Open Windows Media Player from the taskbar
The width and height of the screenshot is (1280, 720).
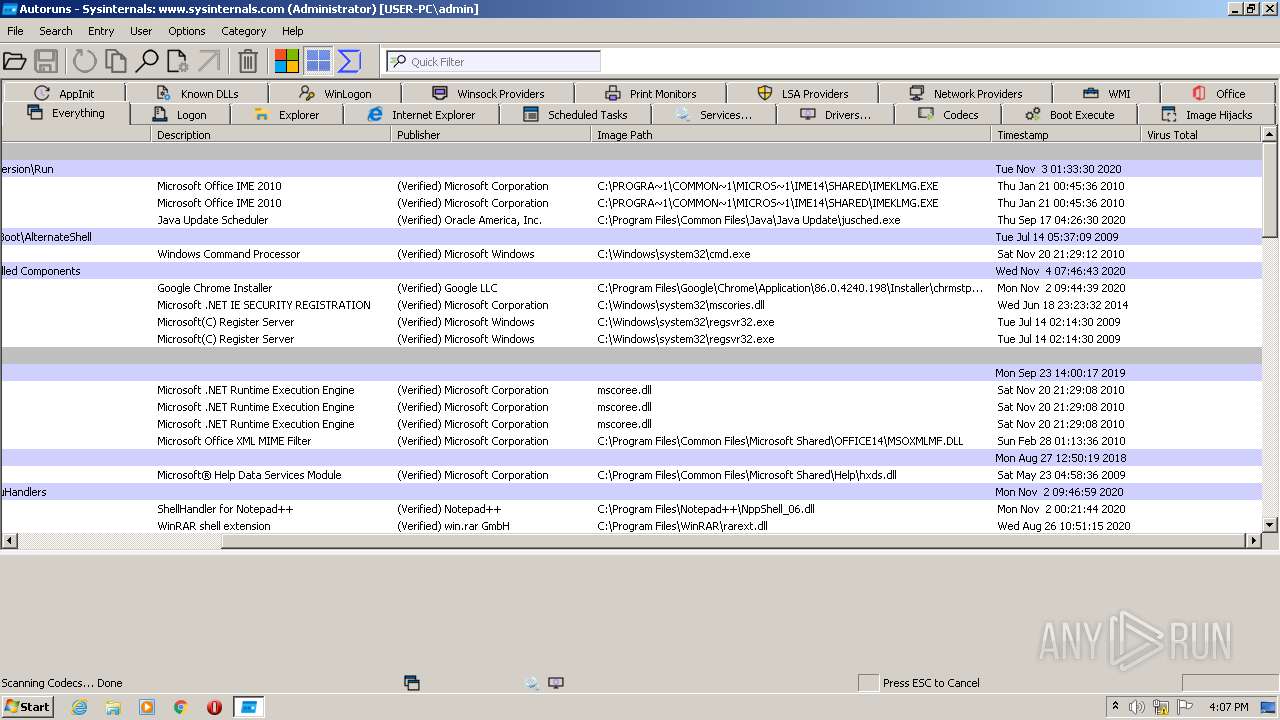[147, 707]
